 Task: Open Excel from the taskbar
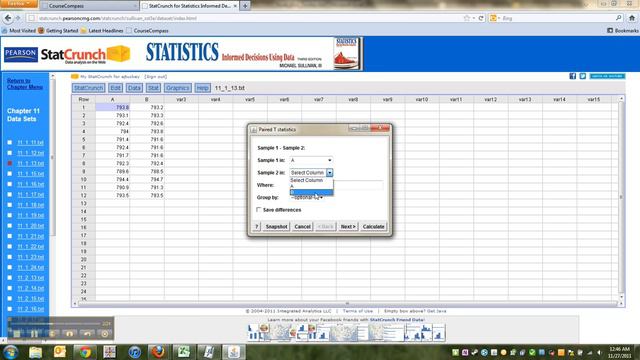click(x=184, y=352)
